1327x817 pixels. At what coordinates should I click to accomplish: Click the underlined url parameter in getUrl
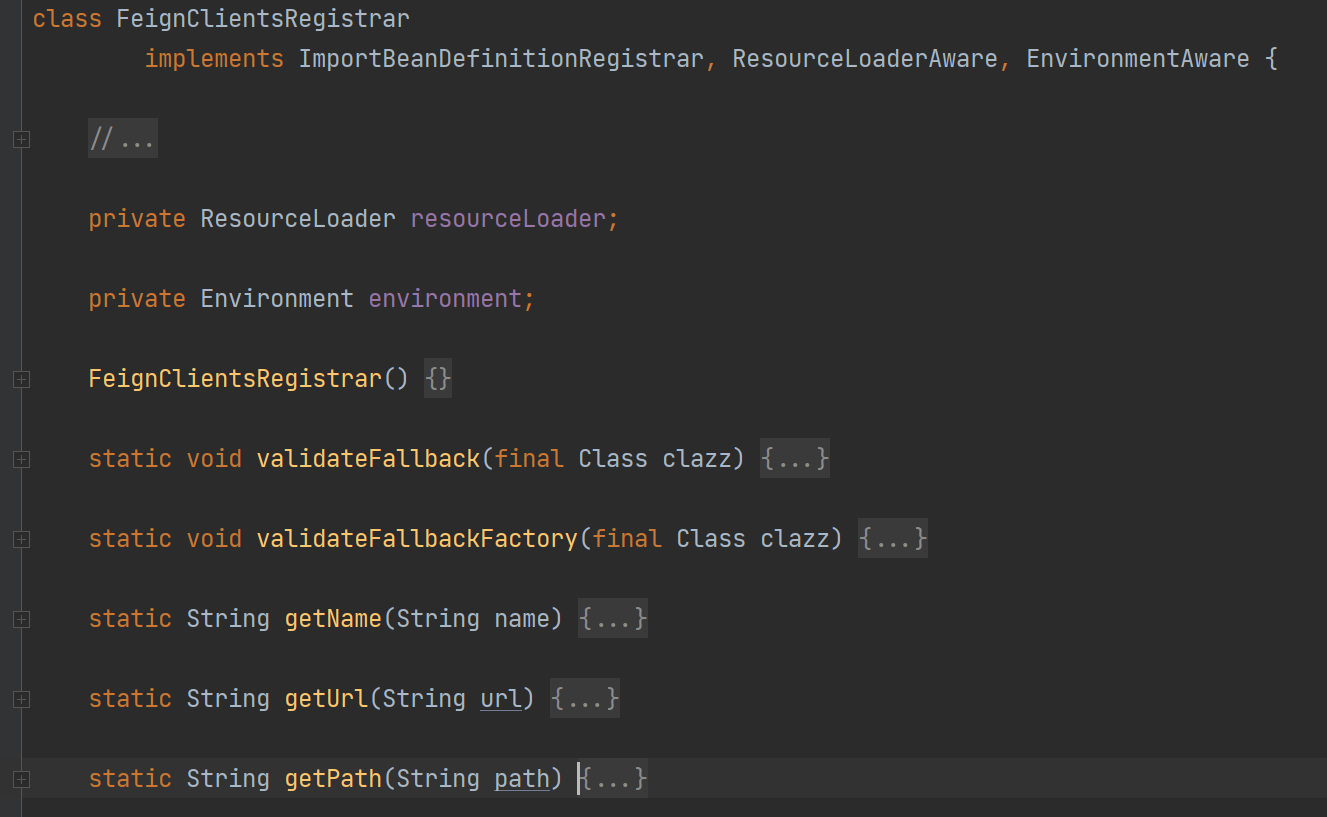501,699
